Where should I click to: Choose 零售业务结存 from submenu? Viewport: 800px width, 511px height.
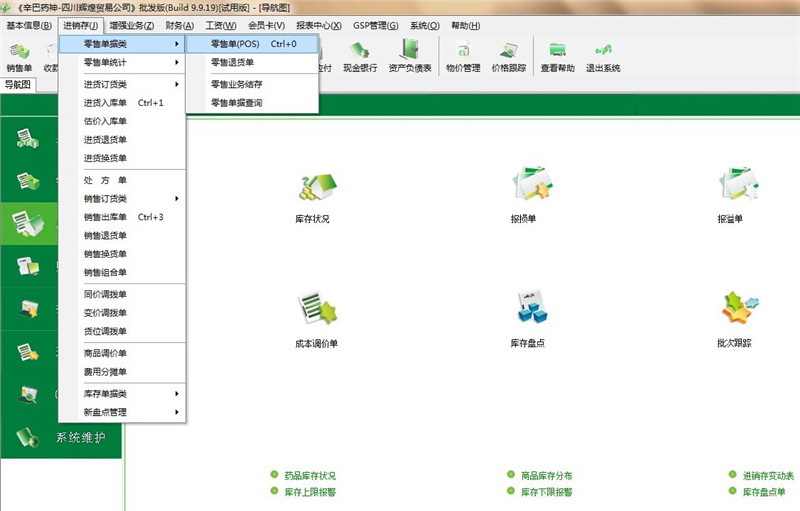coord(252,84)
